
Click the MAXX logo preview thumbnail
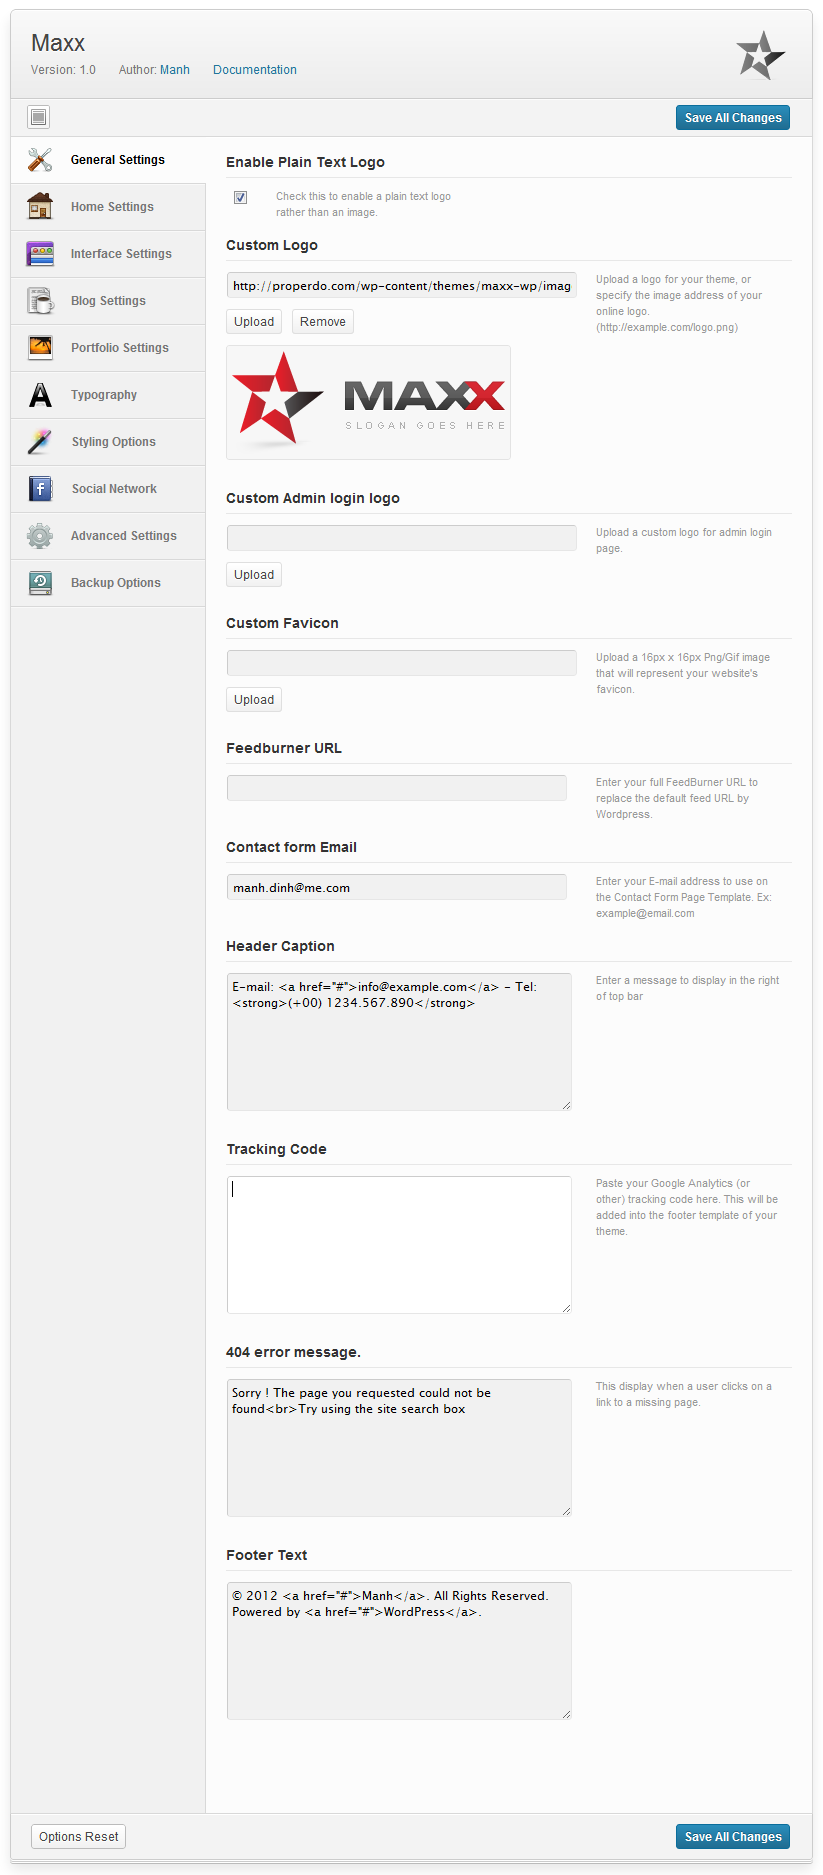coord(368,403)
